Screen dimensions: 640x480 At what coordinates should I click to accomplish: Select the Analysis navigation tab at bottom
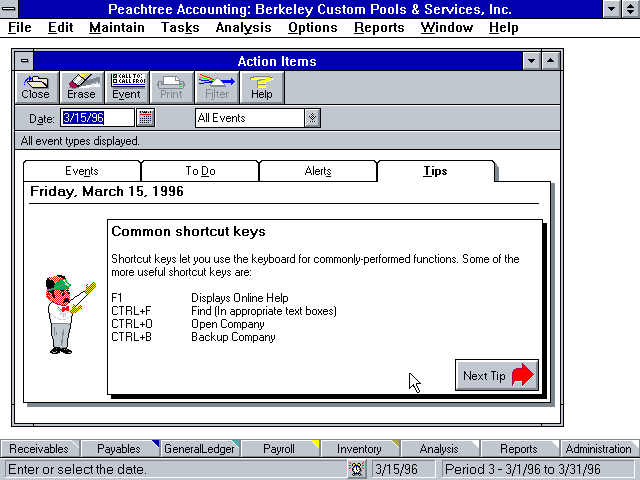(439, 449)
